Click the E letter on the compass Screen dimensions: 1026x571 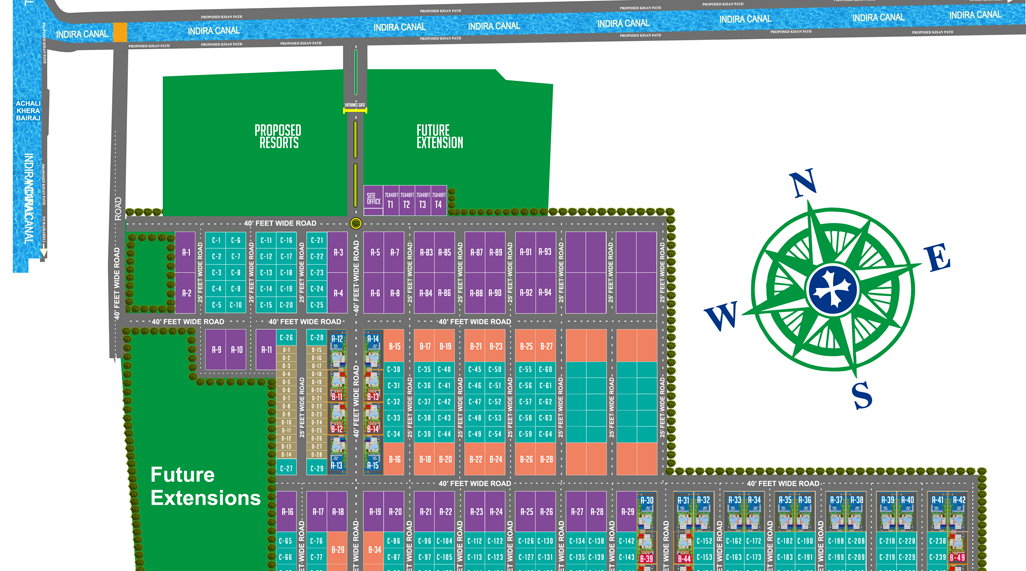click(937, 259)
